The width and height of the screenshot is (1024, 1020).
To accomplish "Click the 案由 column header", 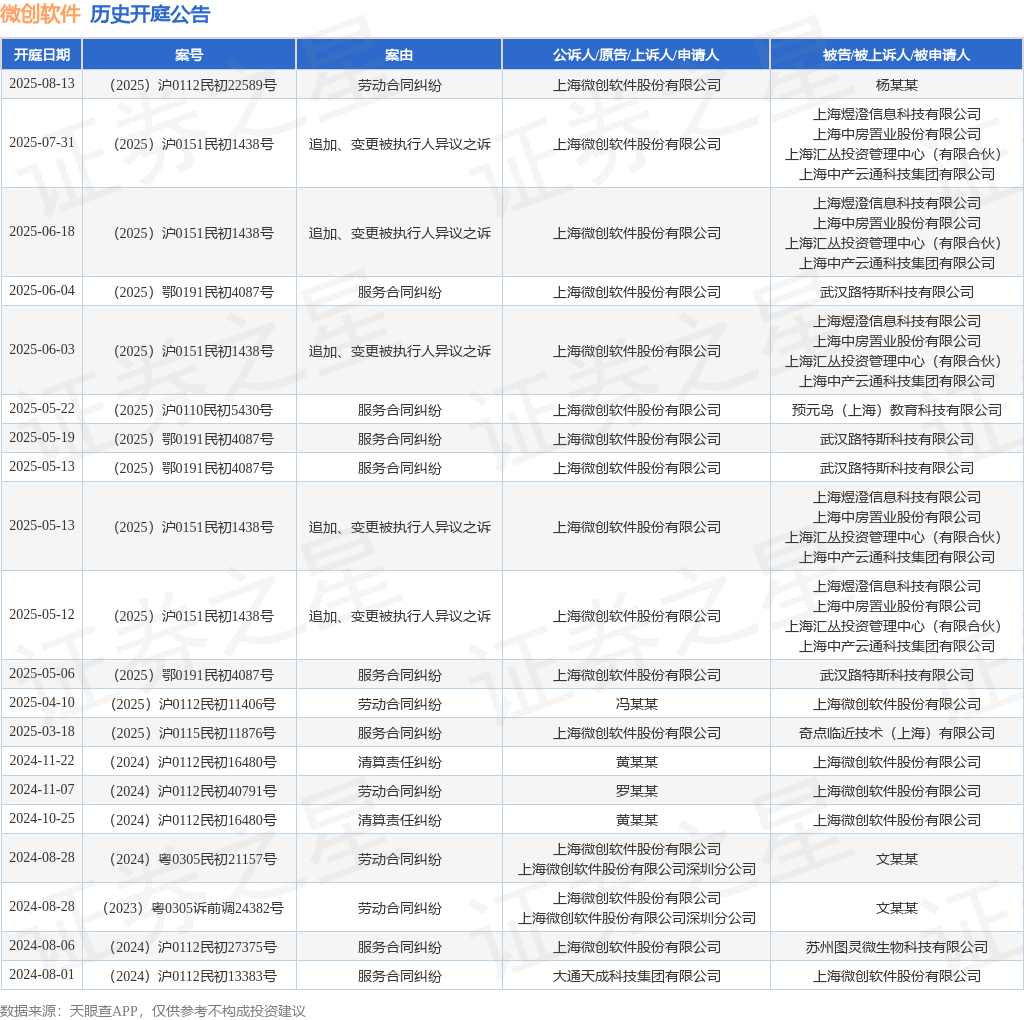I will 399,55.
